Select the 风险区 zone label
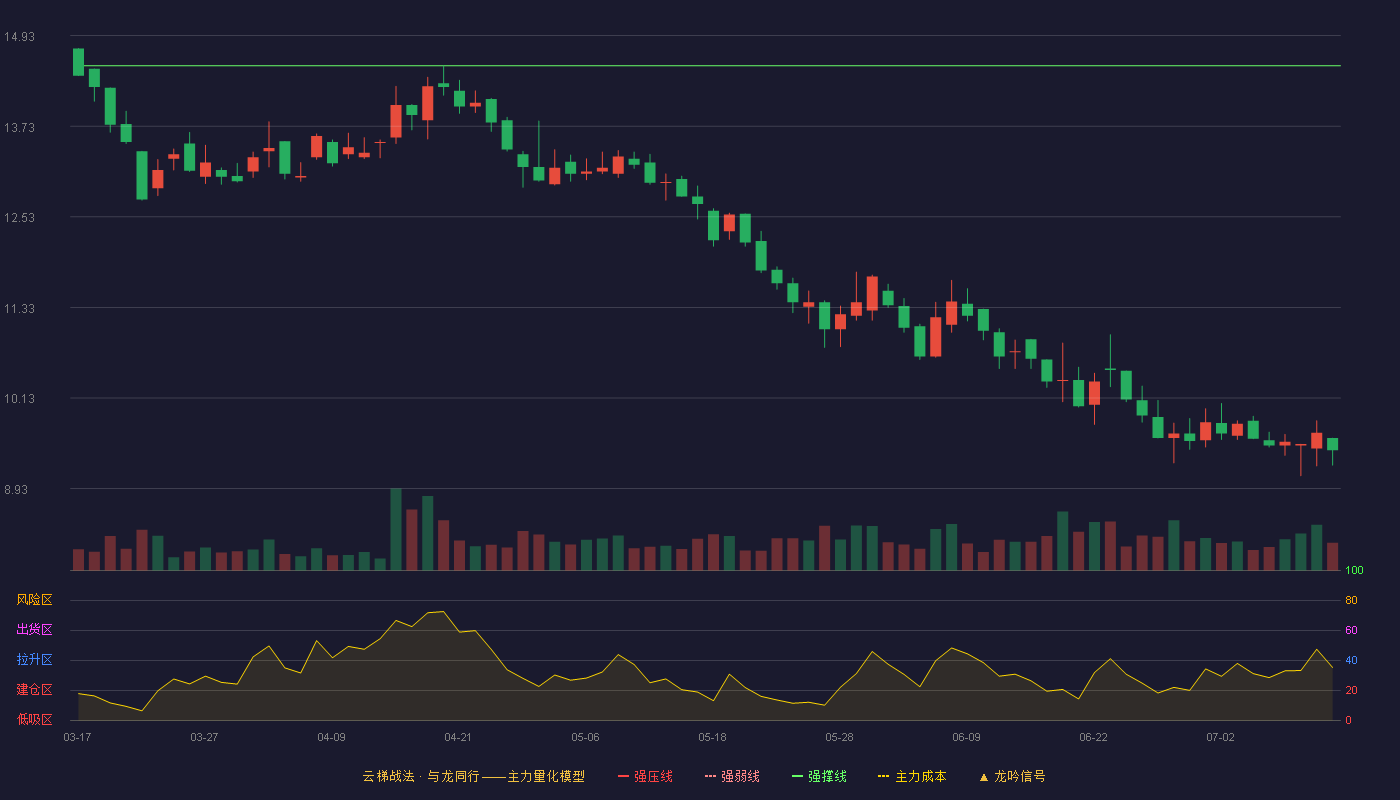The image size is (1400, 800). (34, 600)
